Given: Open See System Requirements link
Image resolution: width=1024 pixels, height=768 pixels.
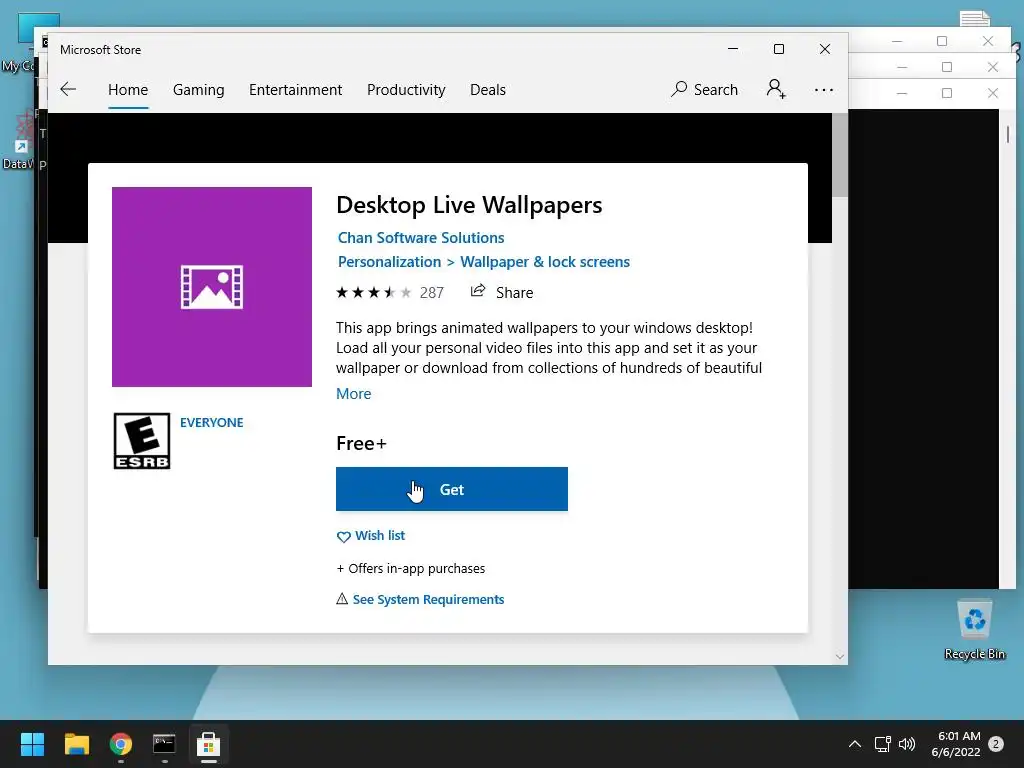Looking at the screenshot, I should pos(428,600).
